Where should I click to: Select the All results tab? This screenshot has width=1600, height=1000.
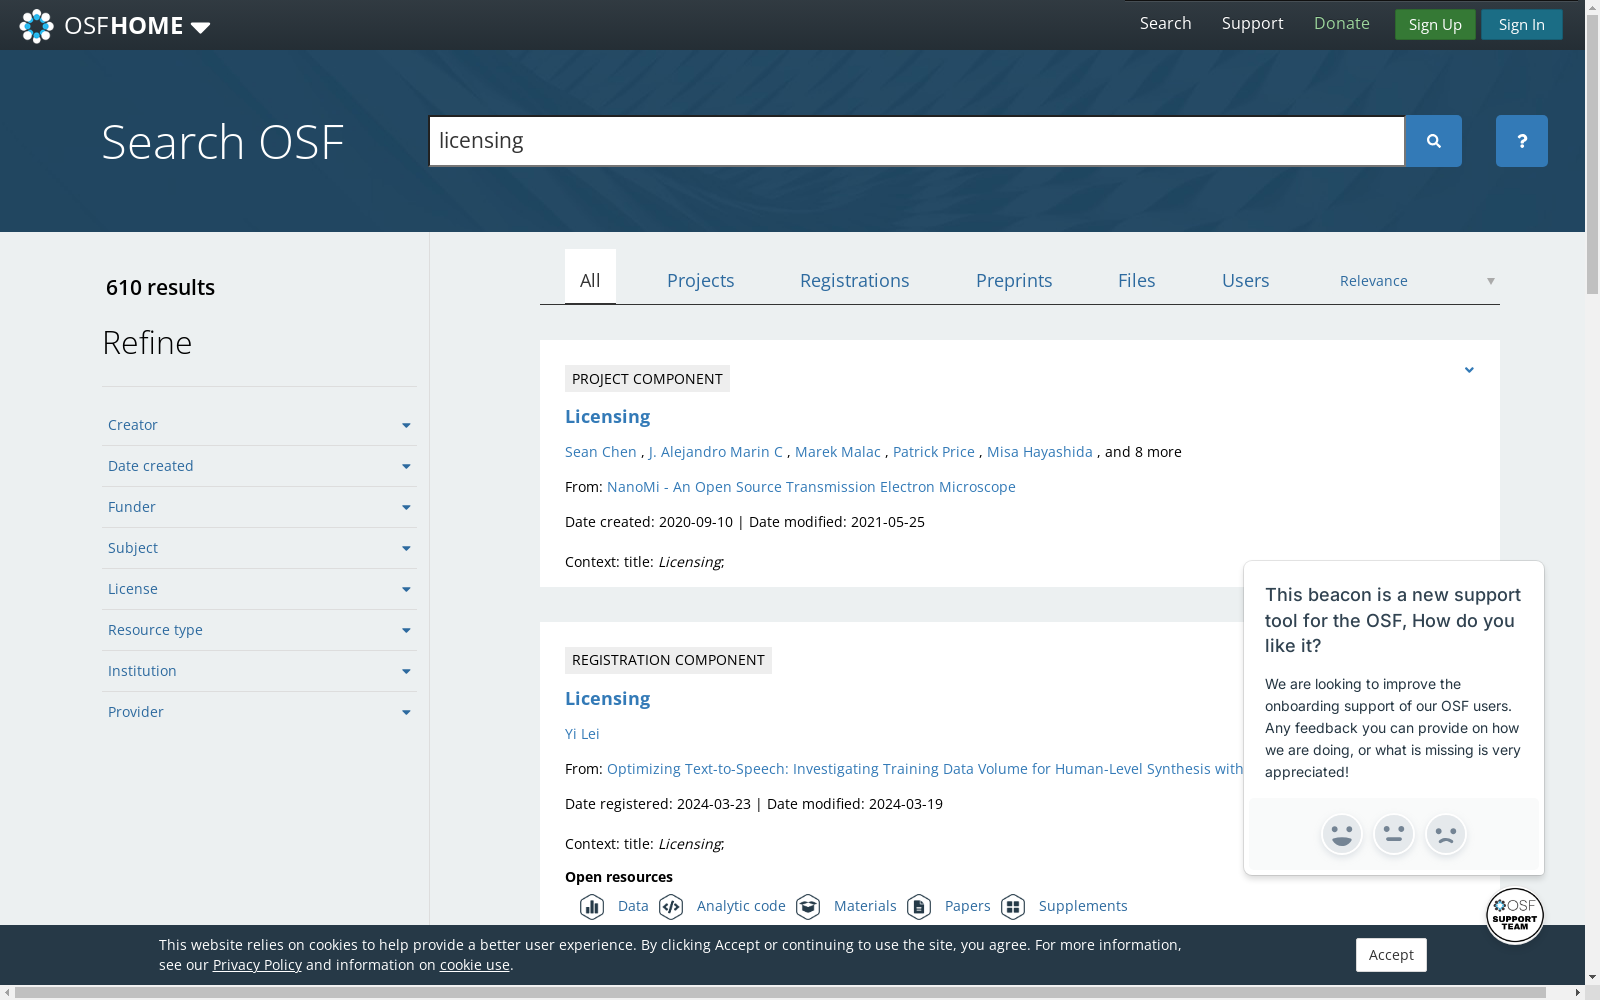tap(590, 277)
